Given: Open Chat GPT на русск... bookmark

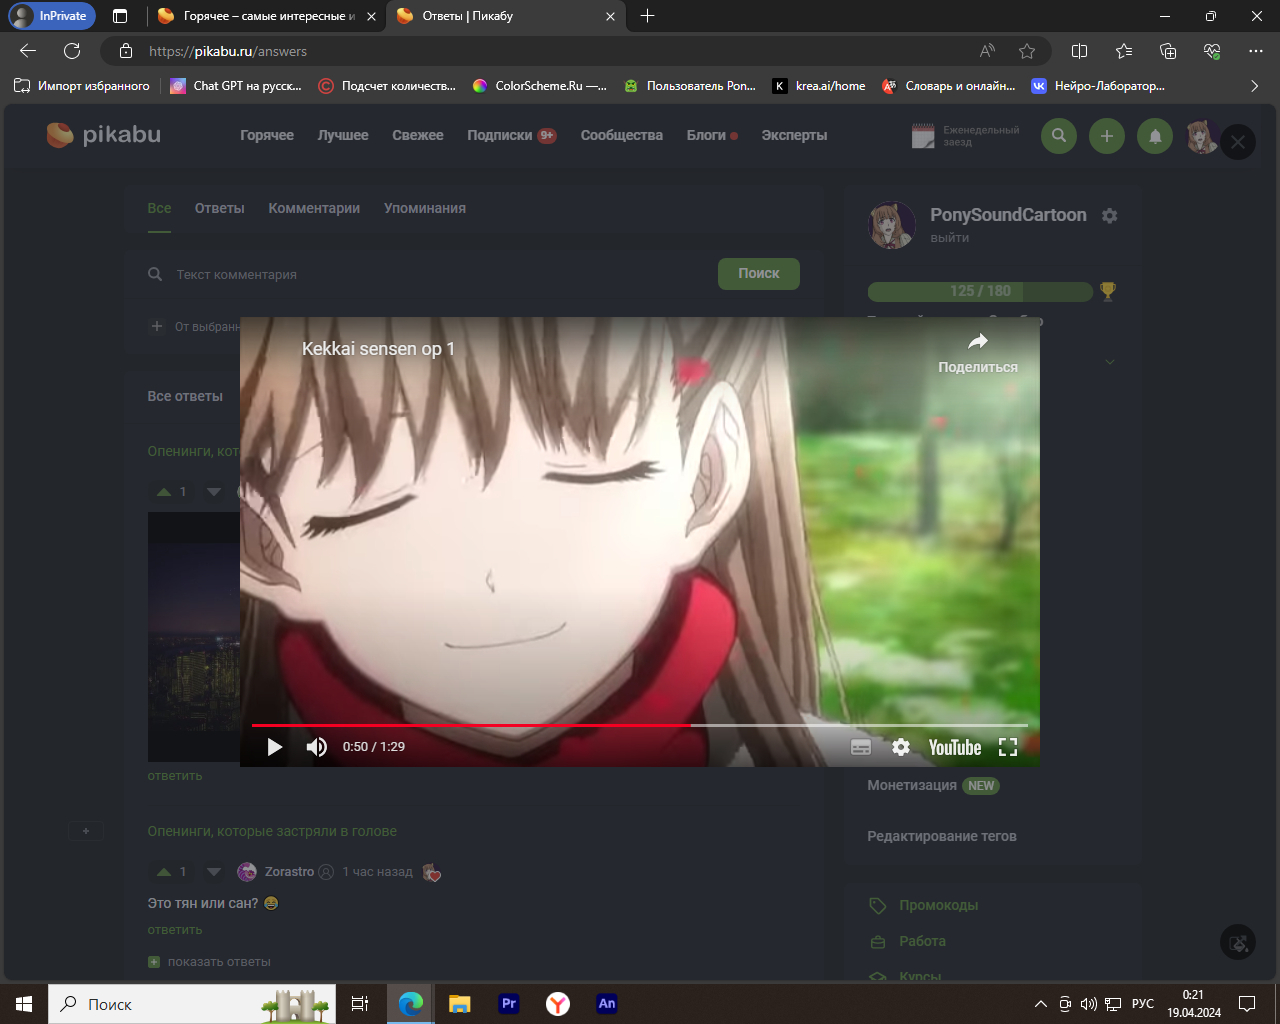Looking at the screenshot, I should 236,86.
